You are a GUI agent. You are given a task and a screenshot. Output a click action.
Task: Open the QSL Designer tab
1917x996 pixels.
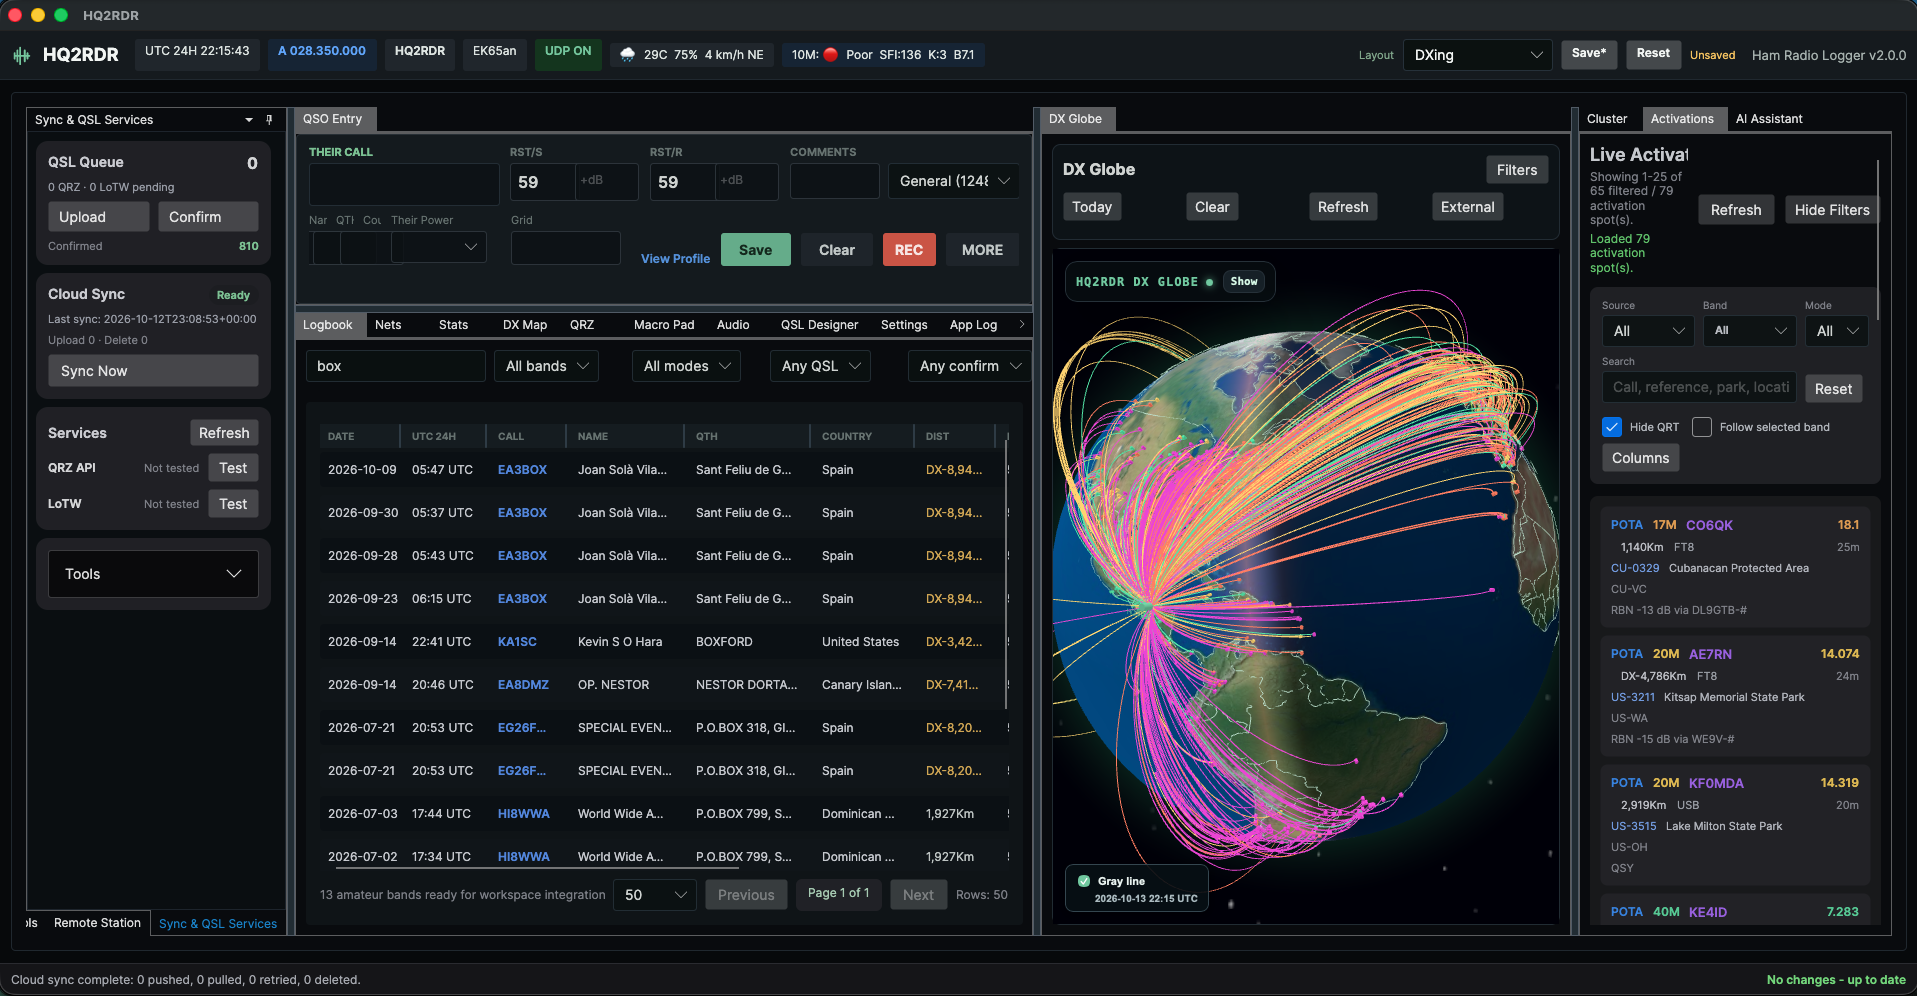click(819, 325)
